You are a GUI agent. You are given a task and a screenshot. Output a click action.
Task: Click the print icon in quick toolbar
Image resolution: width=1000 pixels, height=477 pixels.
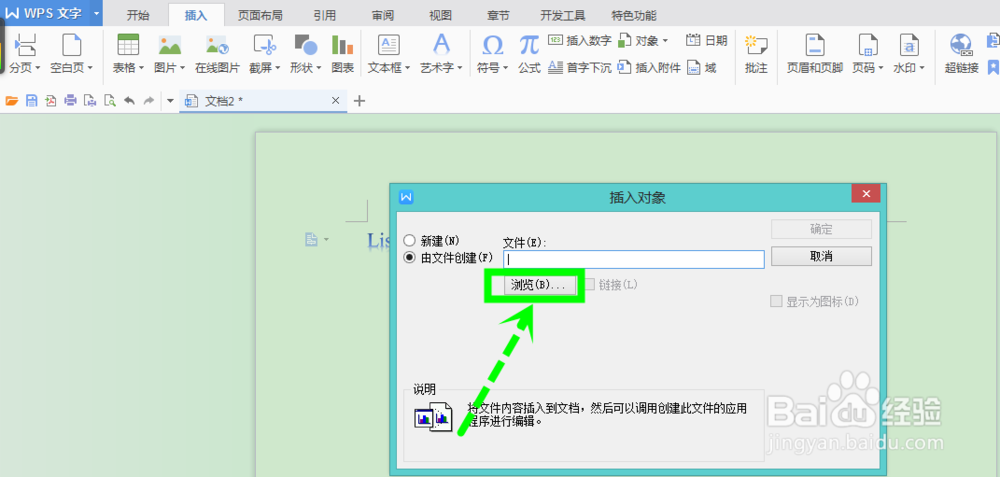click(71, 100)
